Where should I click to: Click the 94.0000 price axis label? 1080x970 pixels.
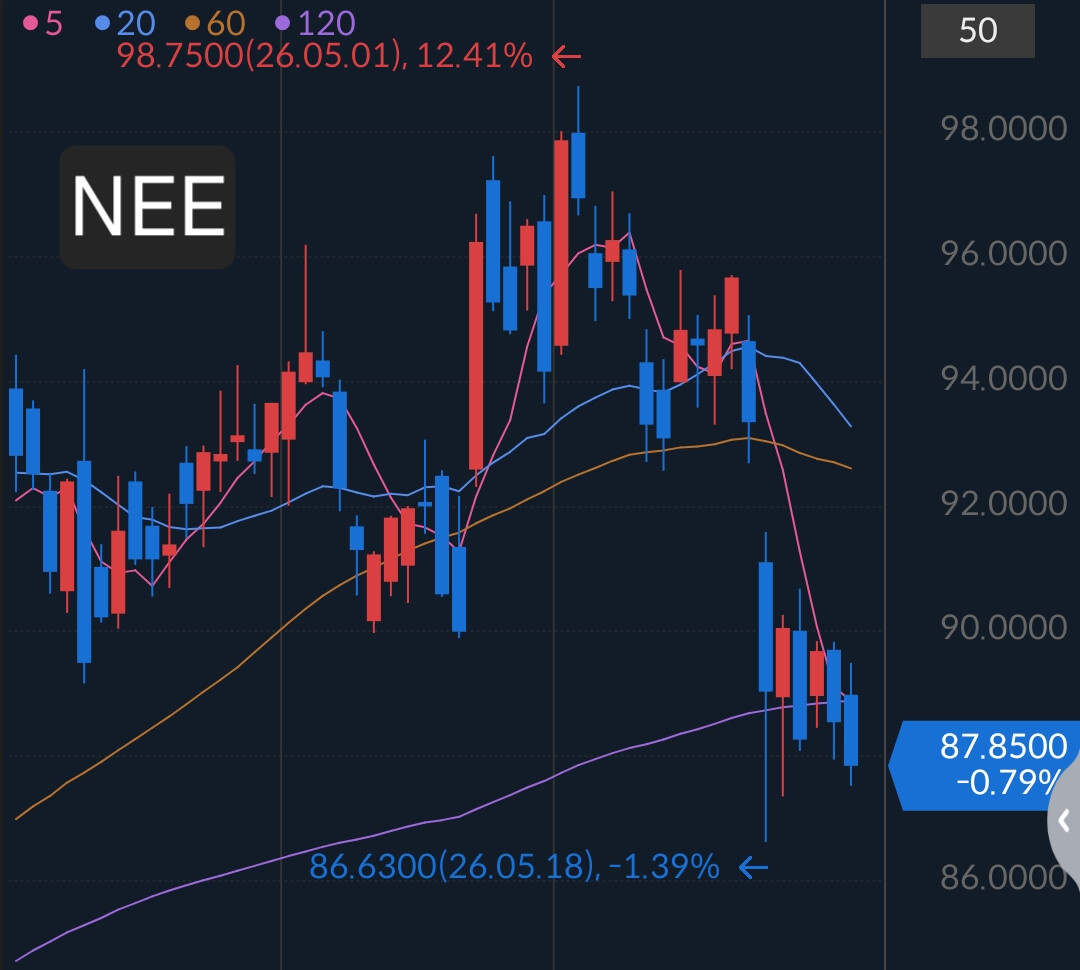pyautogui.click(x=1004, y=378)
